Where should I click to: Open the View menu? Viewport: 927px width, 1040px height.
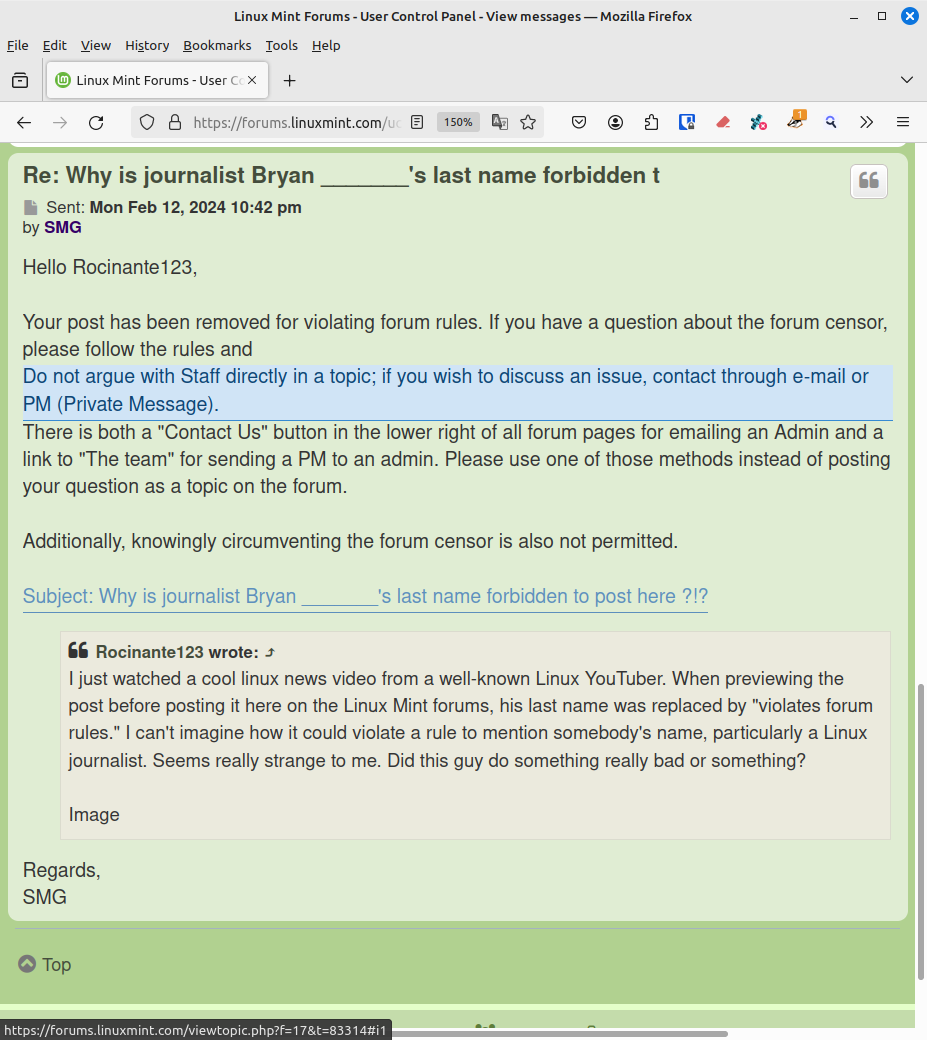[x=95, y=45]
